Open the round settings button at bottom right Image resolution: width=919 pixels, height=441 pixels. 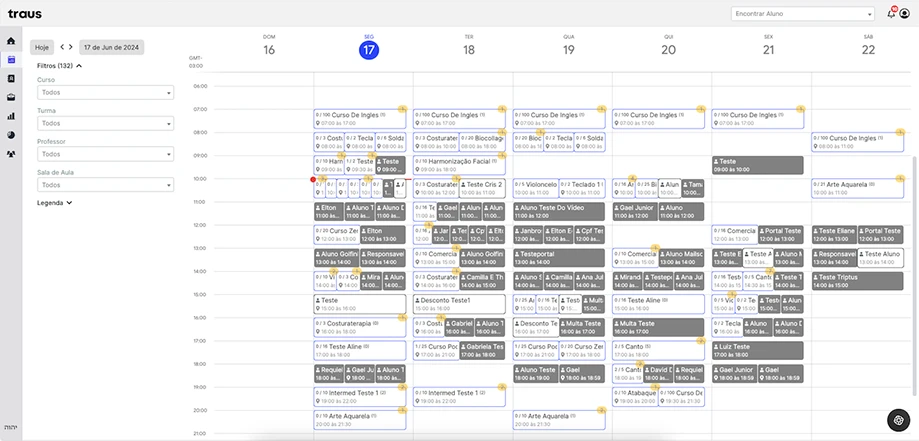(898, 420)
